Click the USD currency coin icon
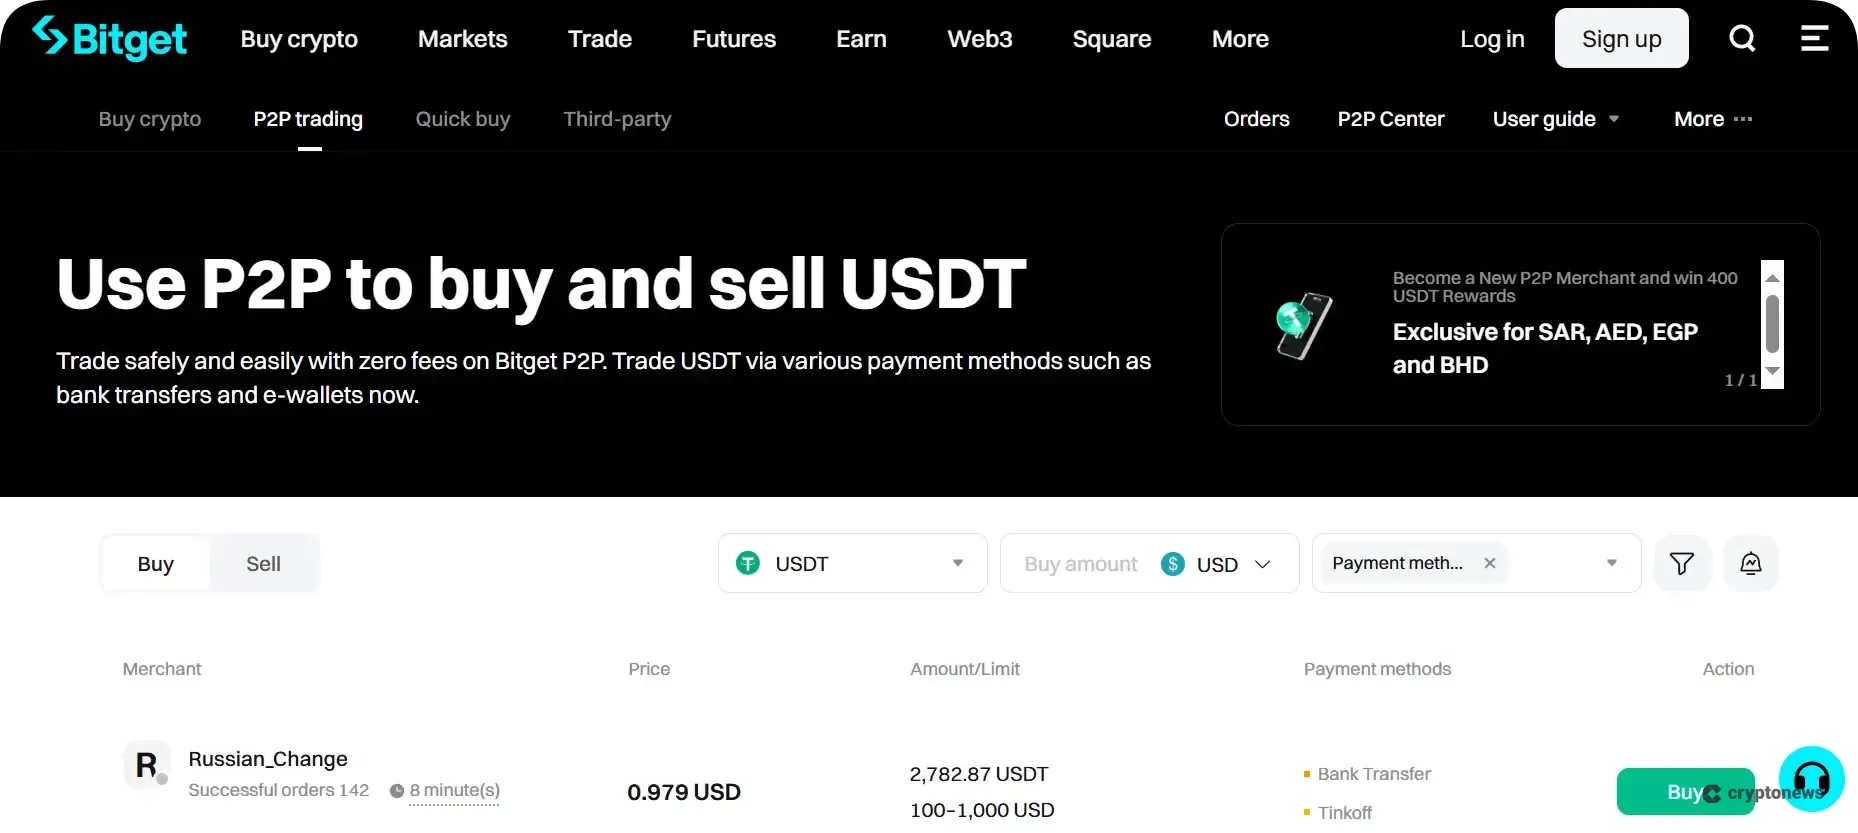Screen dimensions: 1858x833 (x=1172, y=564)
